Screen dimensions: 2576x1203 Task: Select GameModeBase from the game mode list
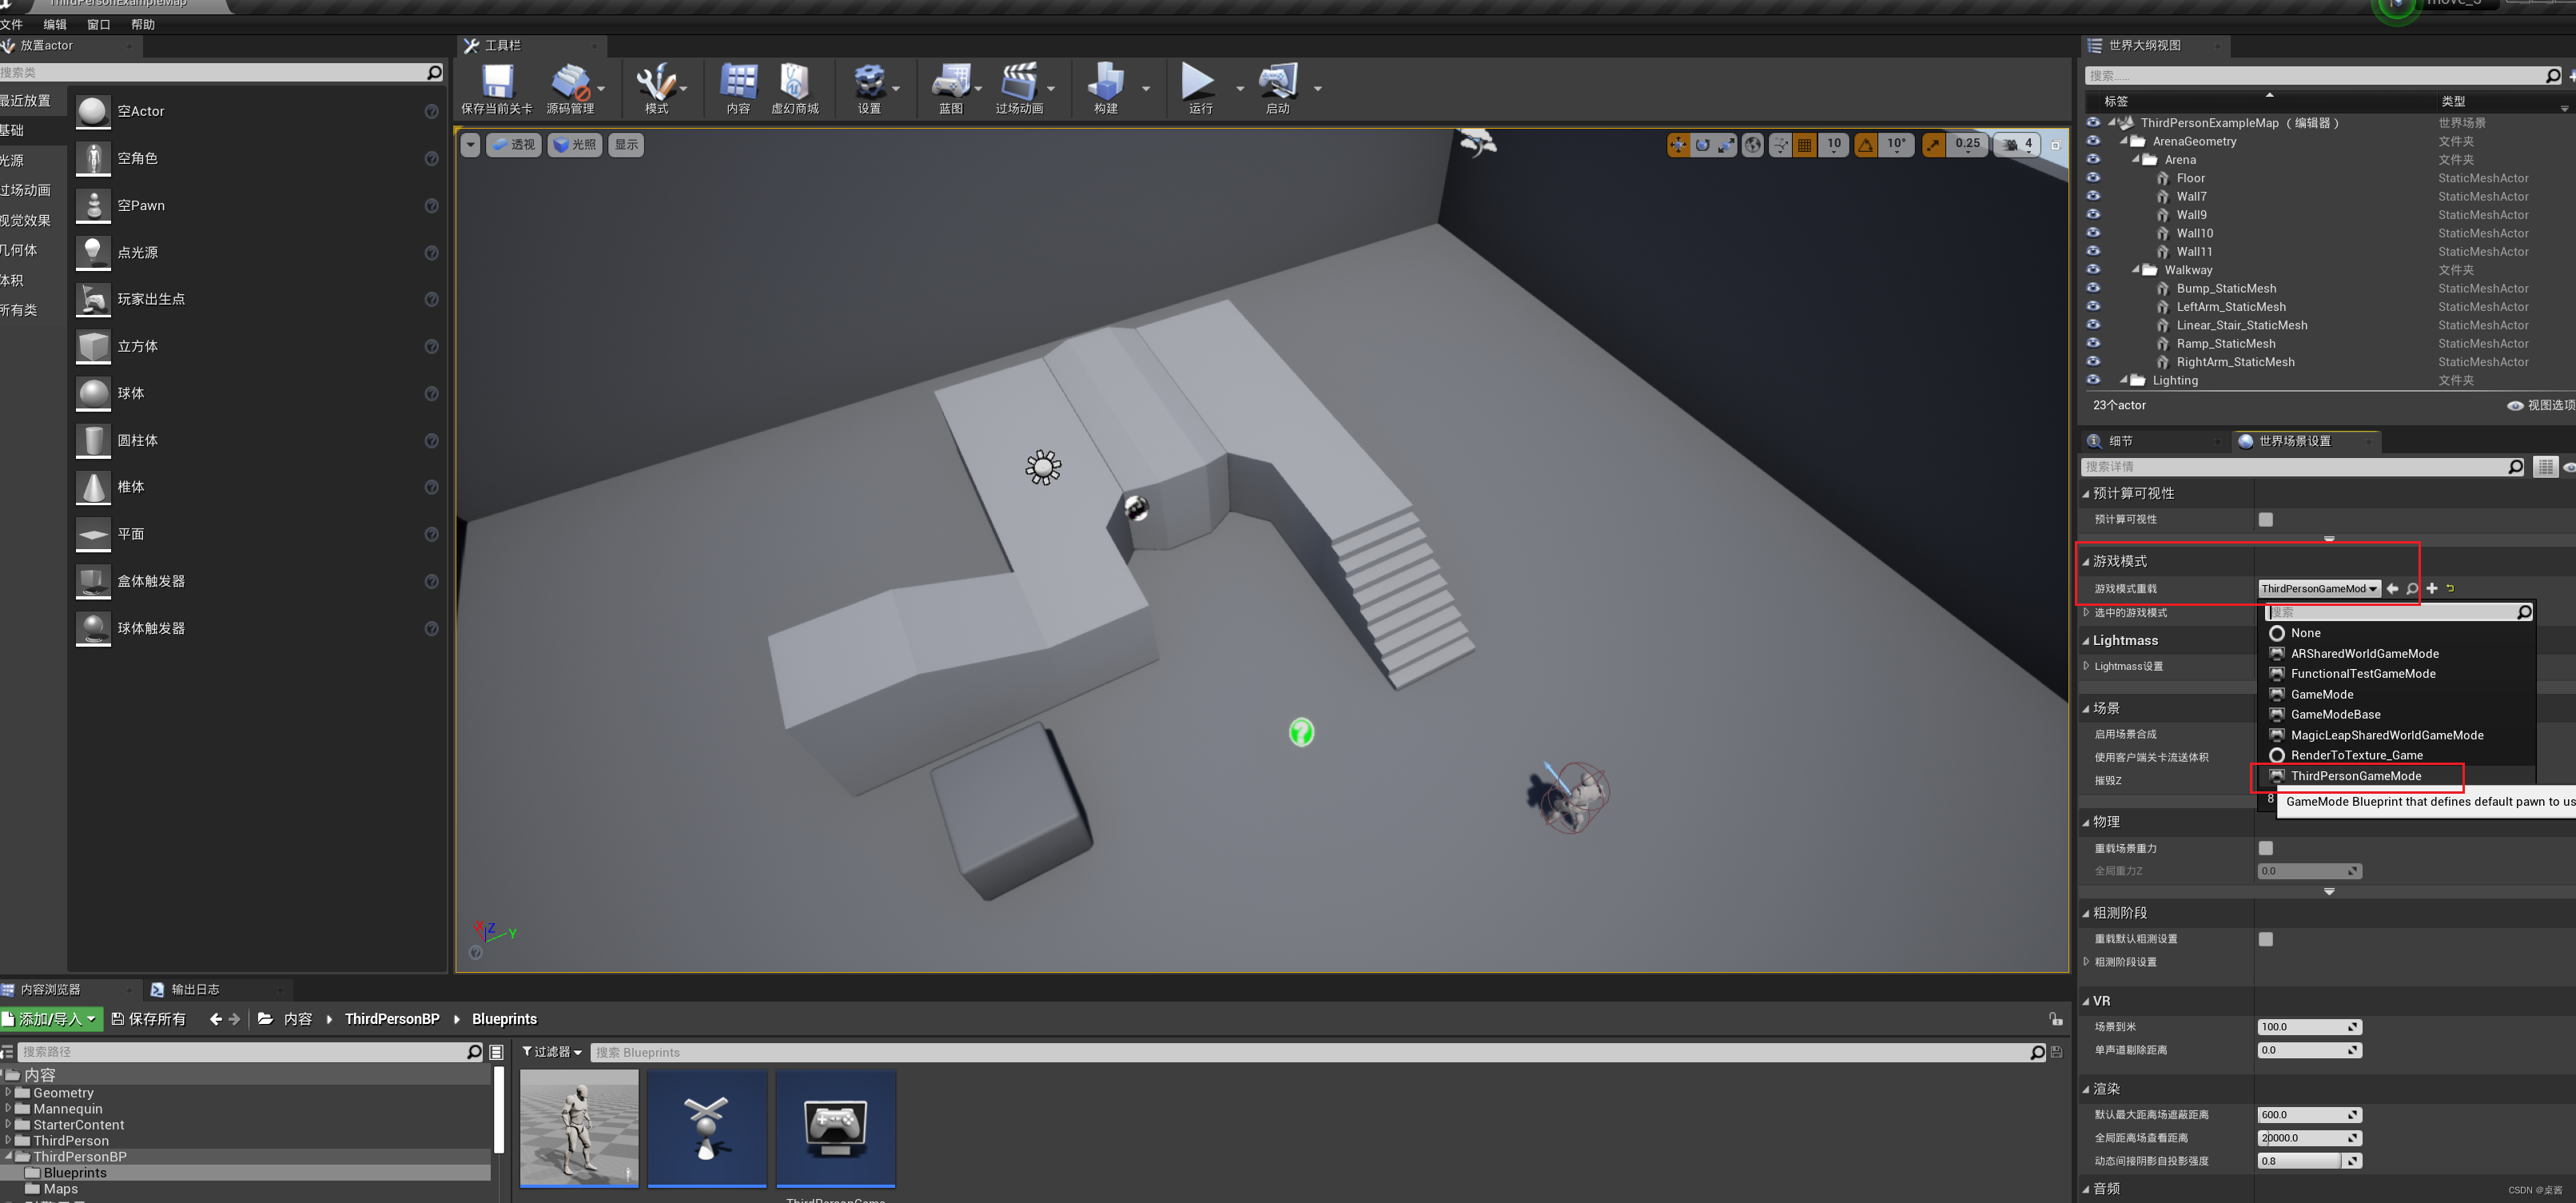(2335, 714)
